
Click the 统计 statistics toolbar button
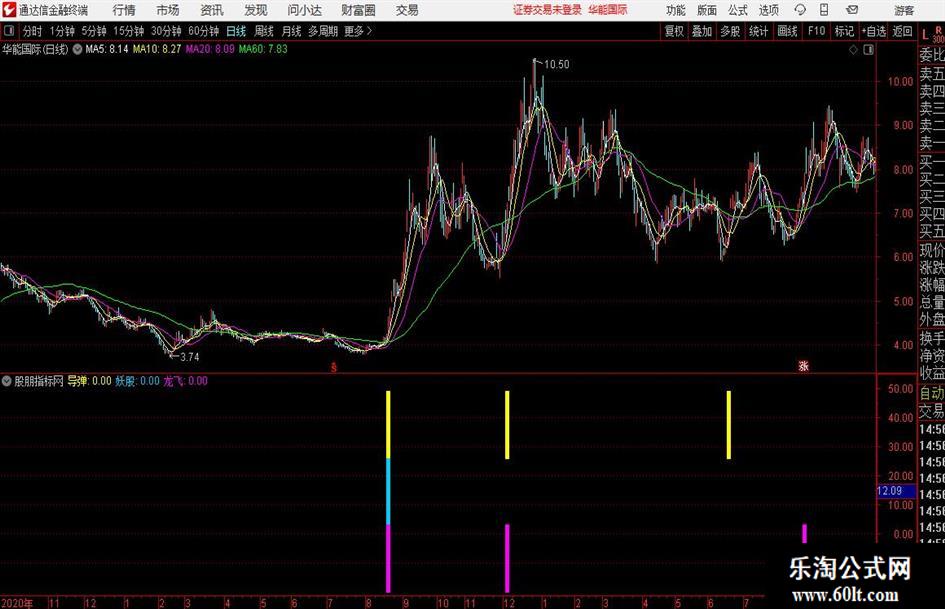[x=758, y=31]
